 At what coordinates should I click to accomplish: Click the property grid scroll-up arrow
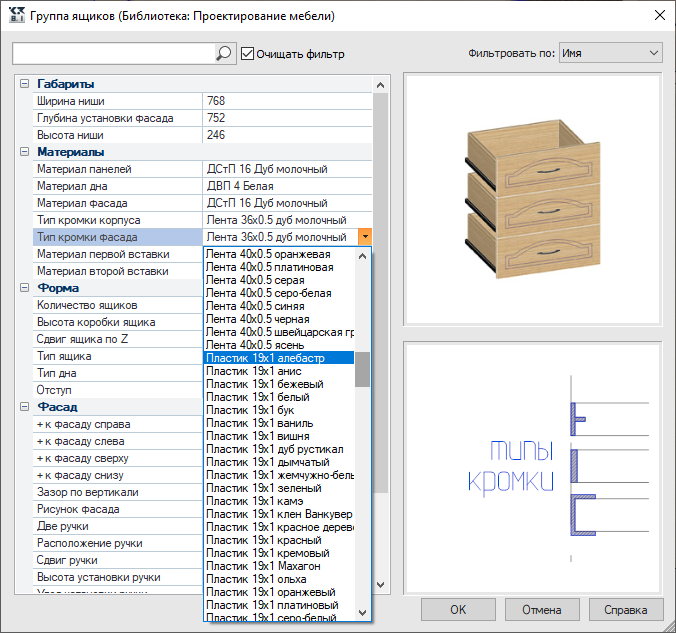point(380,85)
